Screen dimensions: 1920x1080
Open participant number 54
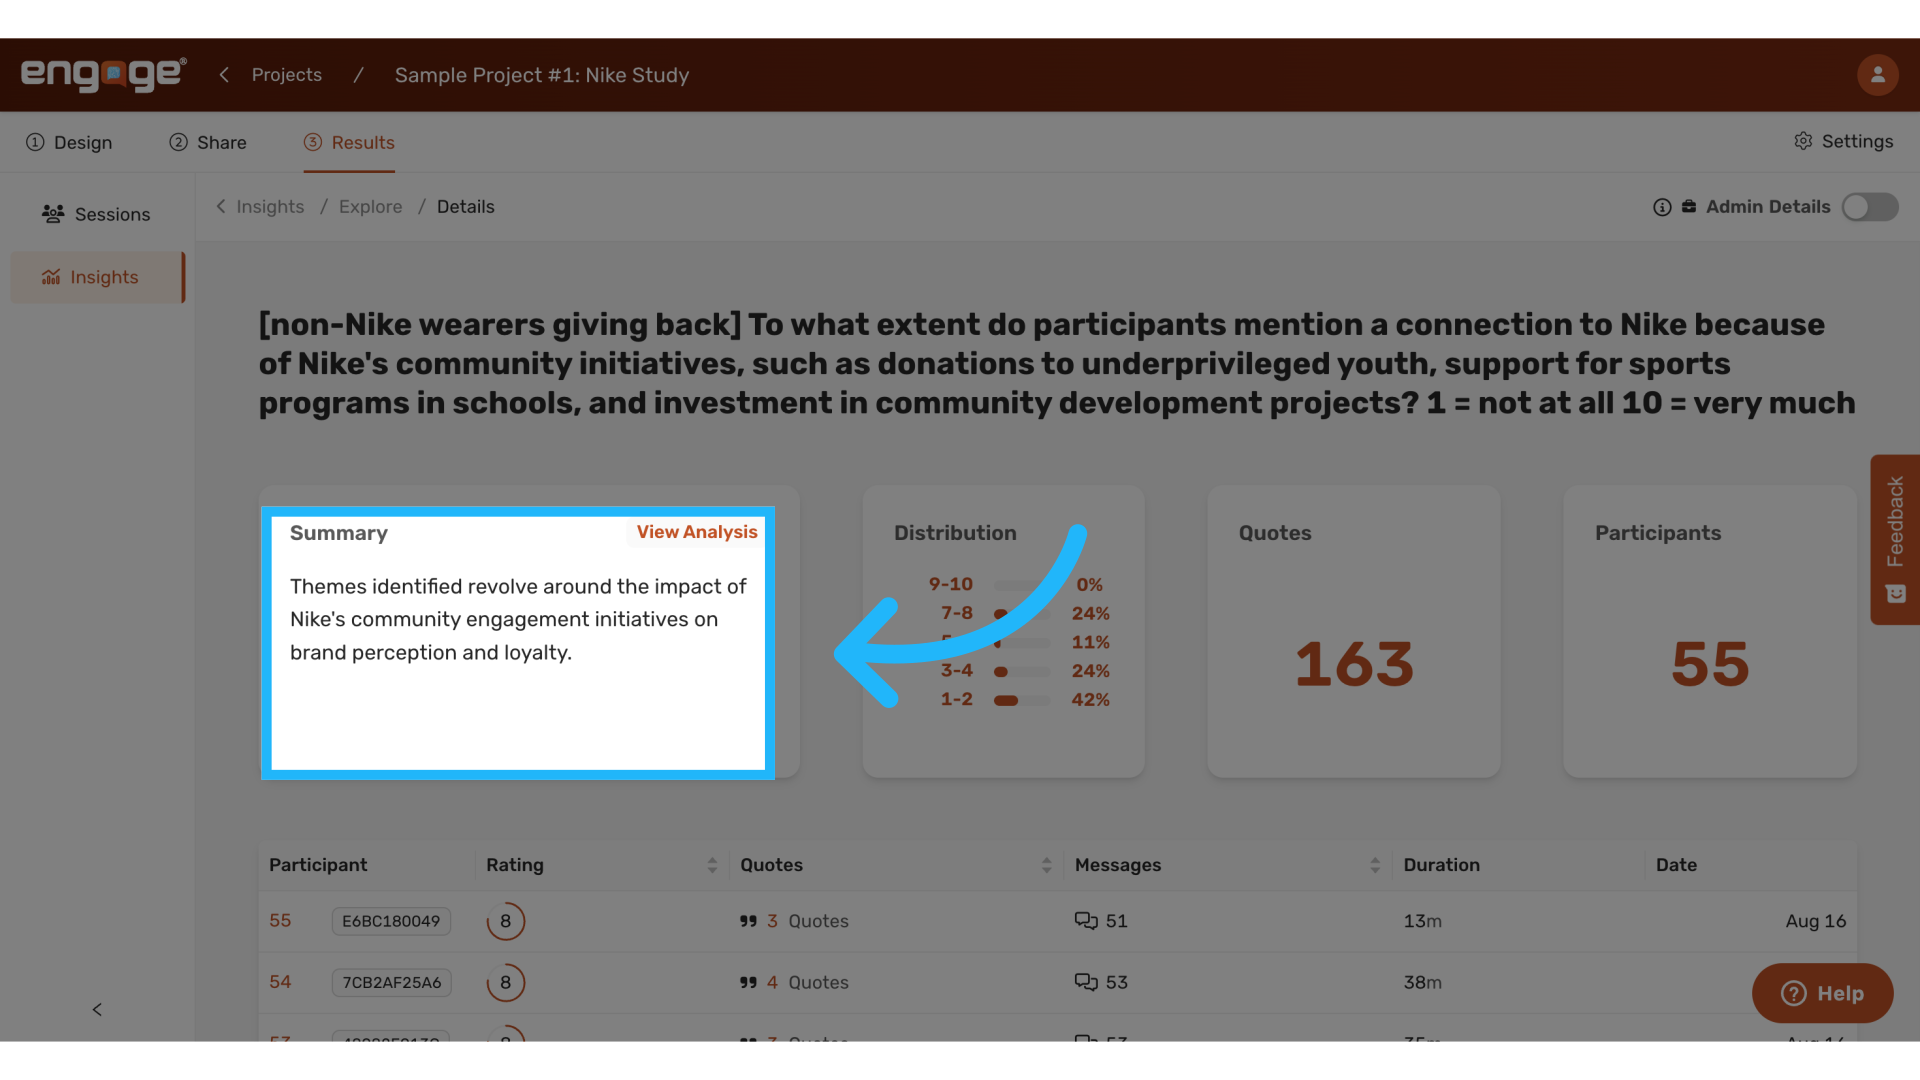tap(280, 982)
